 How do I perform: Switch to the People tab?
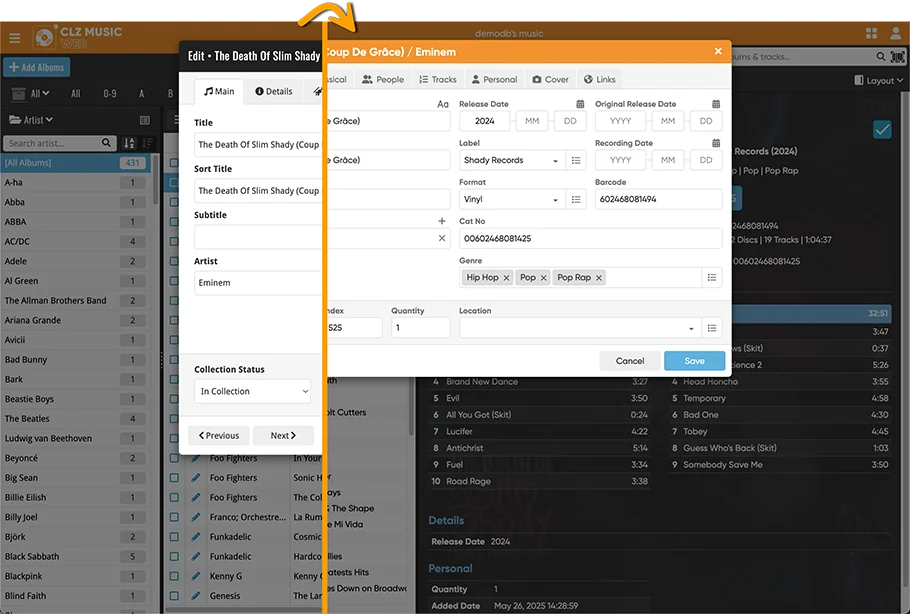pyautogui.click(x=383, y=80)
